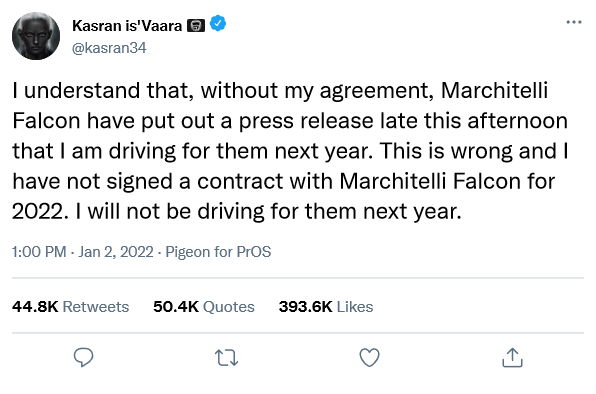Click the square affiliate badge beside the name
Viewport: 596px width, 394px height.
(196, 26)
